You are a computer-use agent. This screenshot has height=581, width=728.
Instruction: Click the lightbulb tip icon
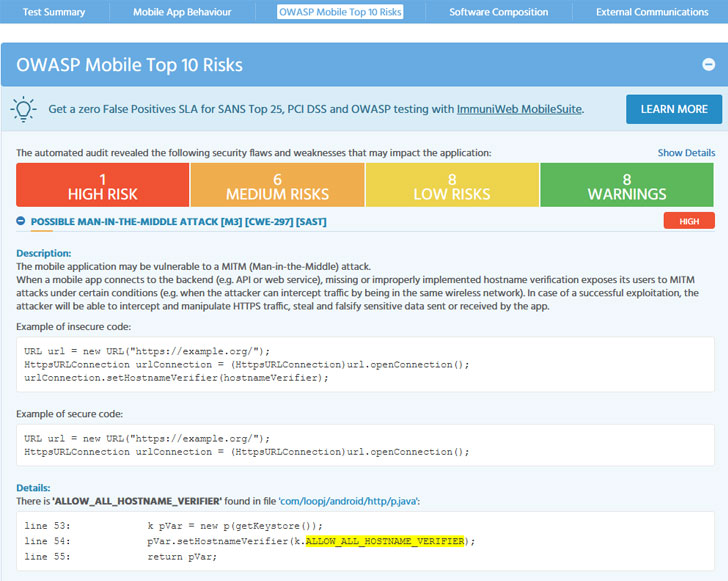(24, 109)
